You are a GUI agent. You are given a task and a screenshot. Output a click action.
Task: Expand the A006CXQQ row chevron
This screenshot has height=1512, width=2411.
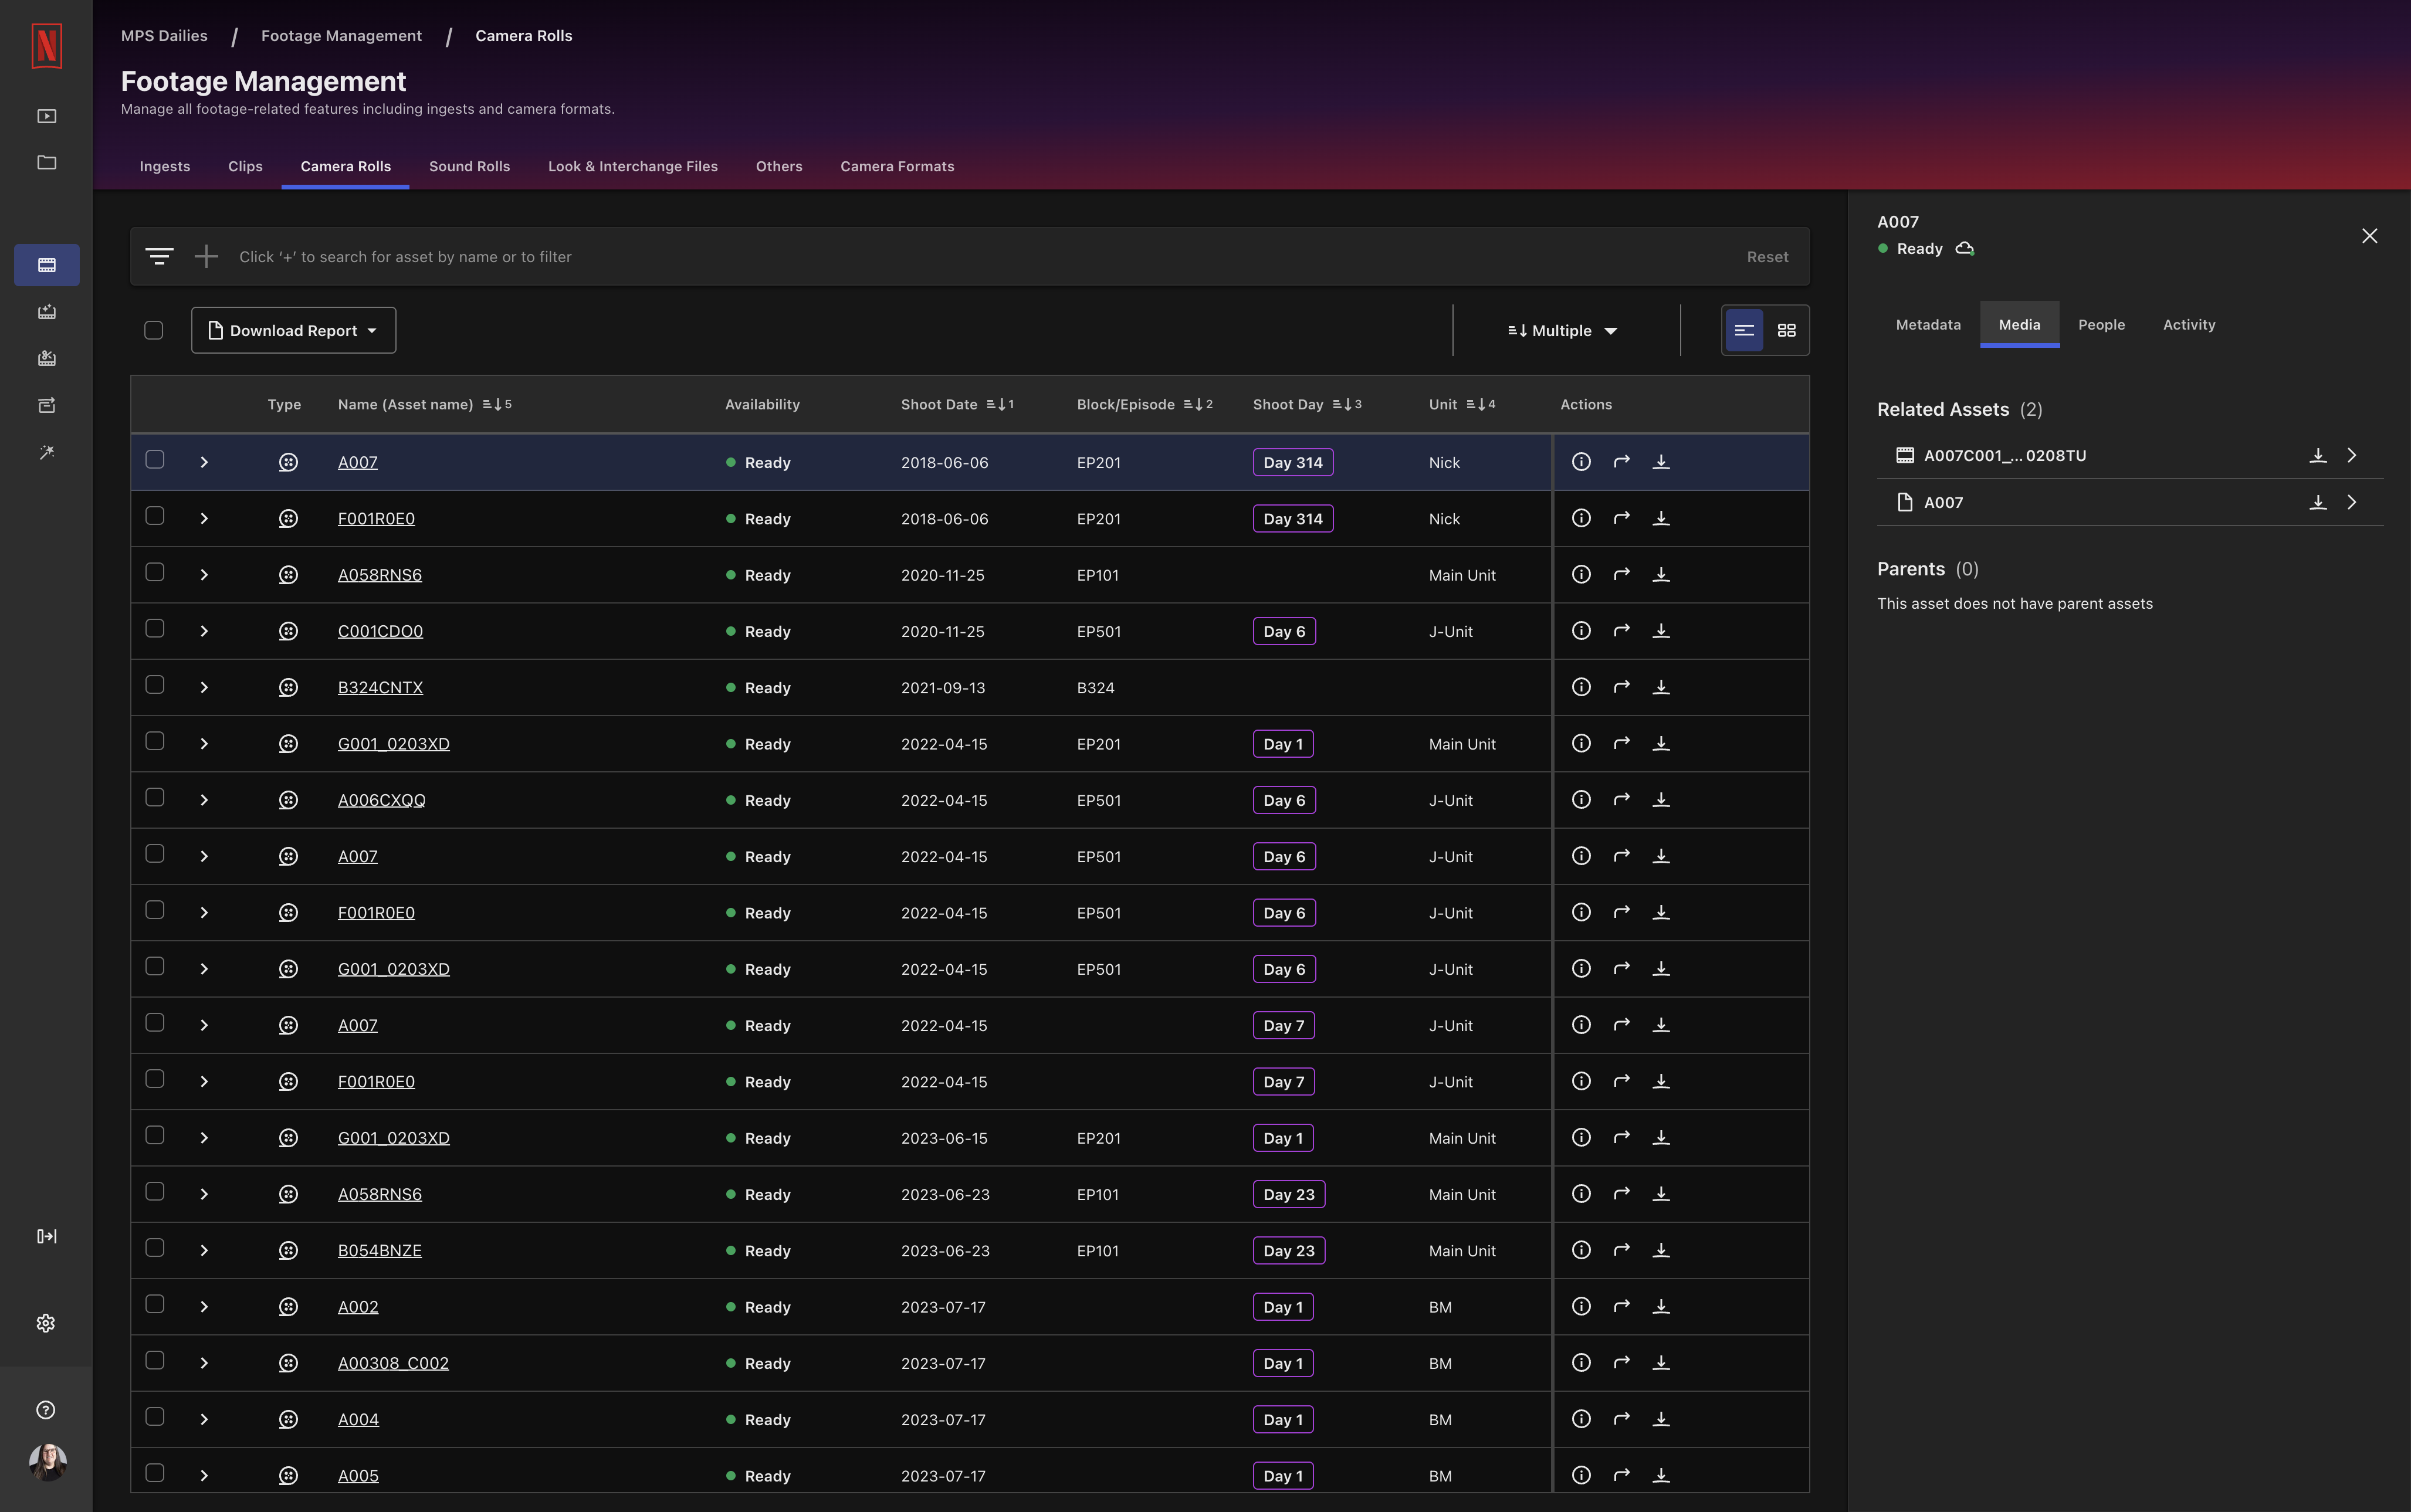[x=204, y=799]
